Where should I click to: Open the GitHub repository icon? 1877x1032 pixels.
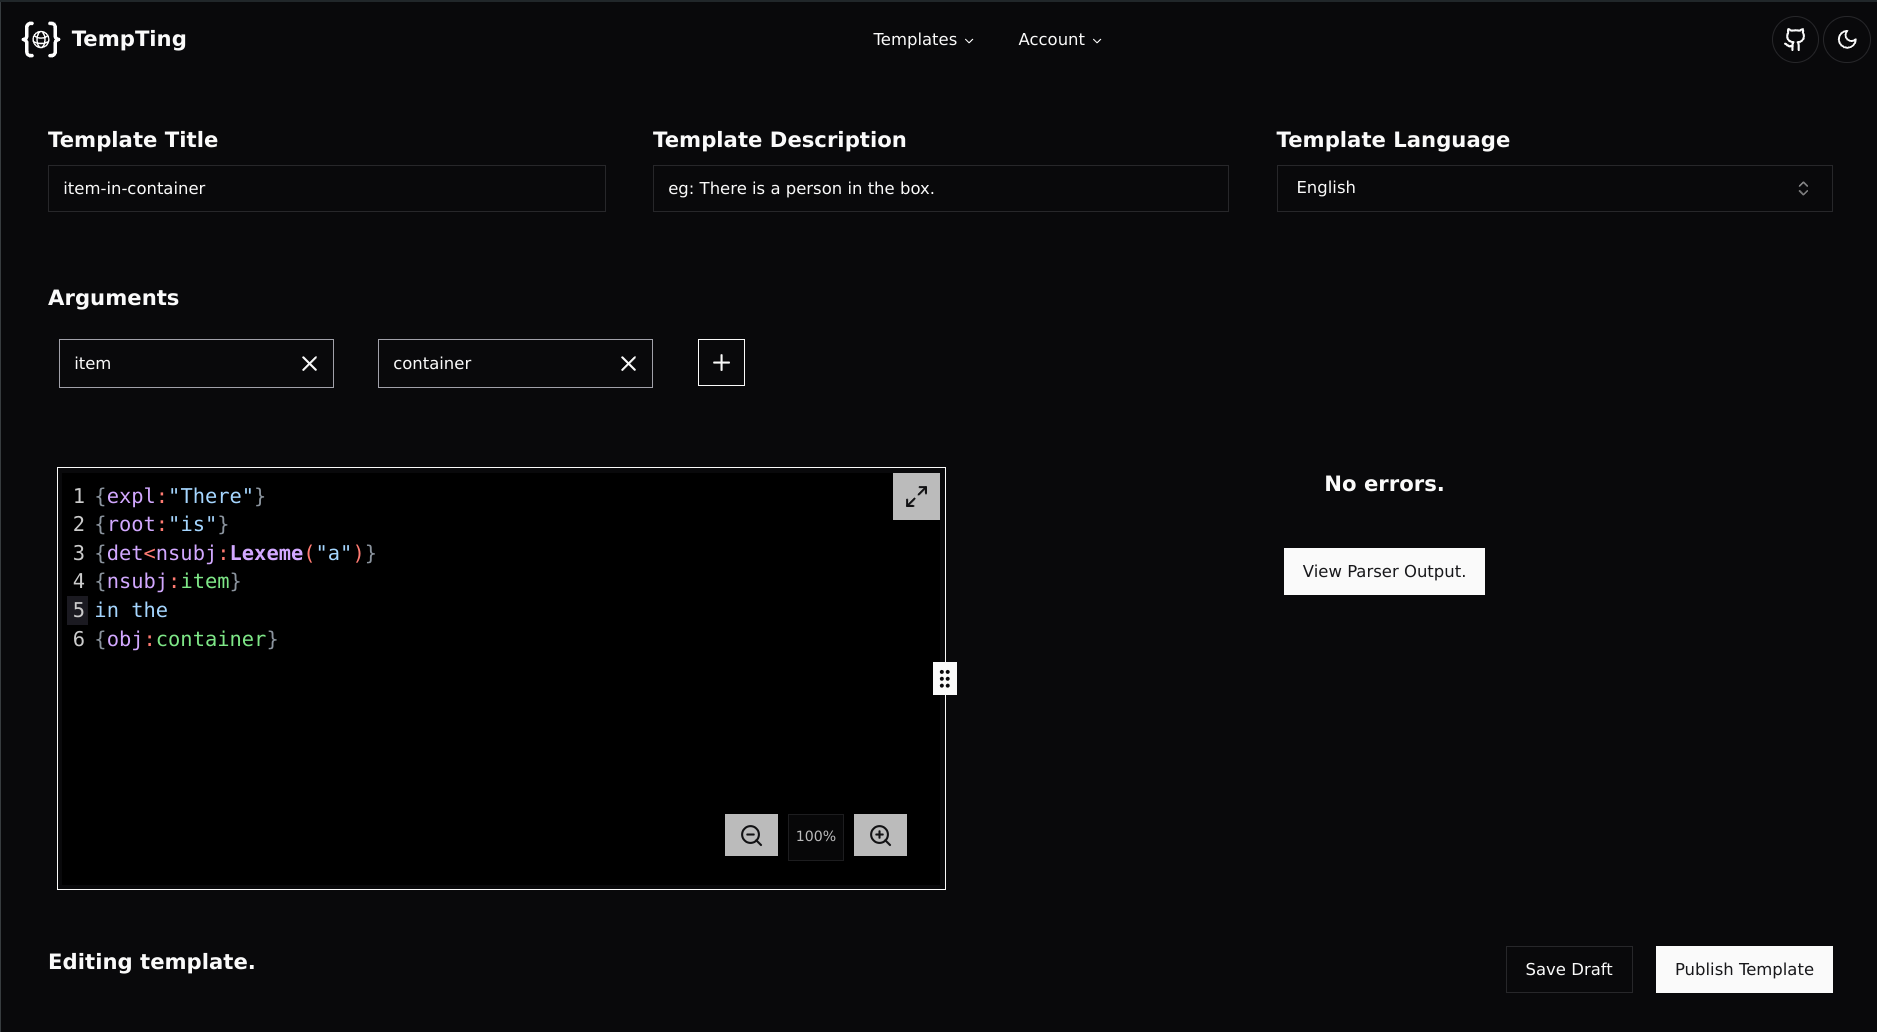(x=1795, y=40)
